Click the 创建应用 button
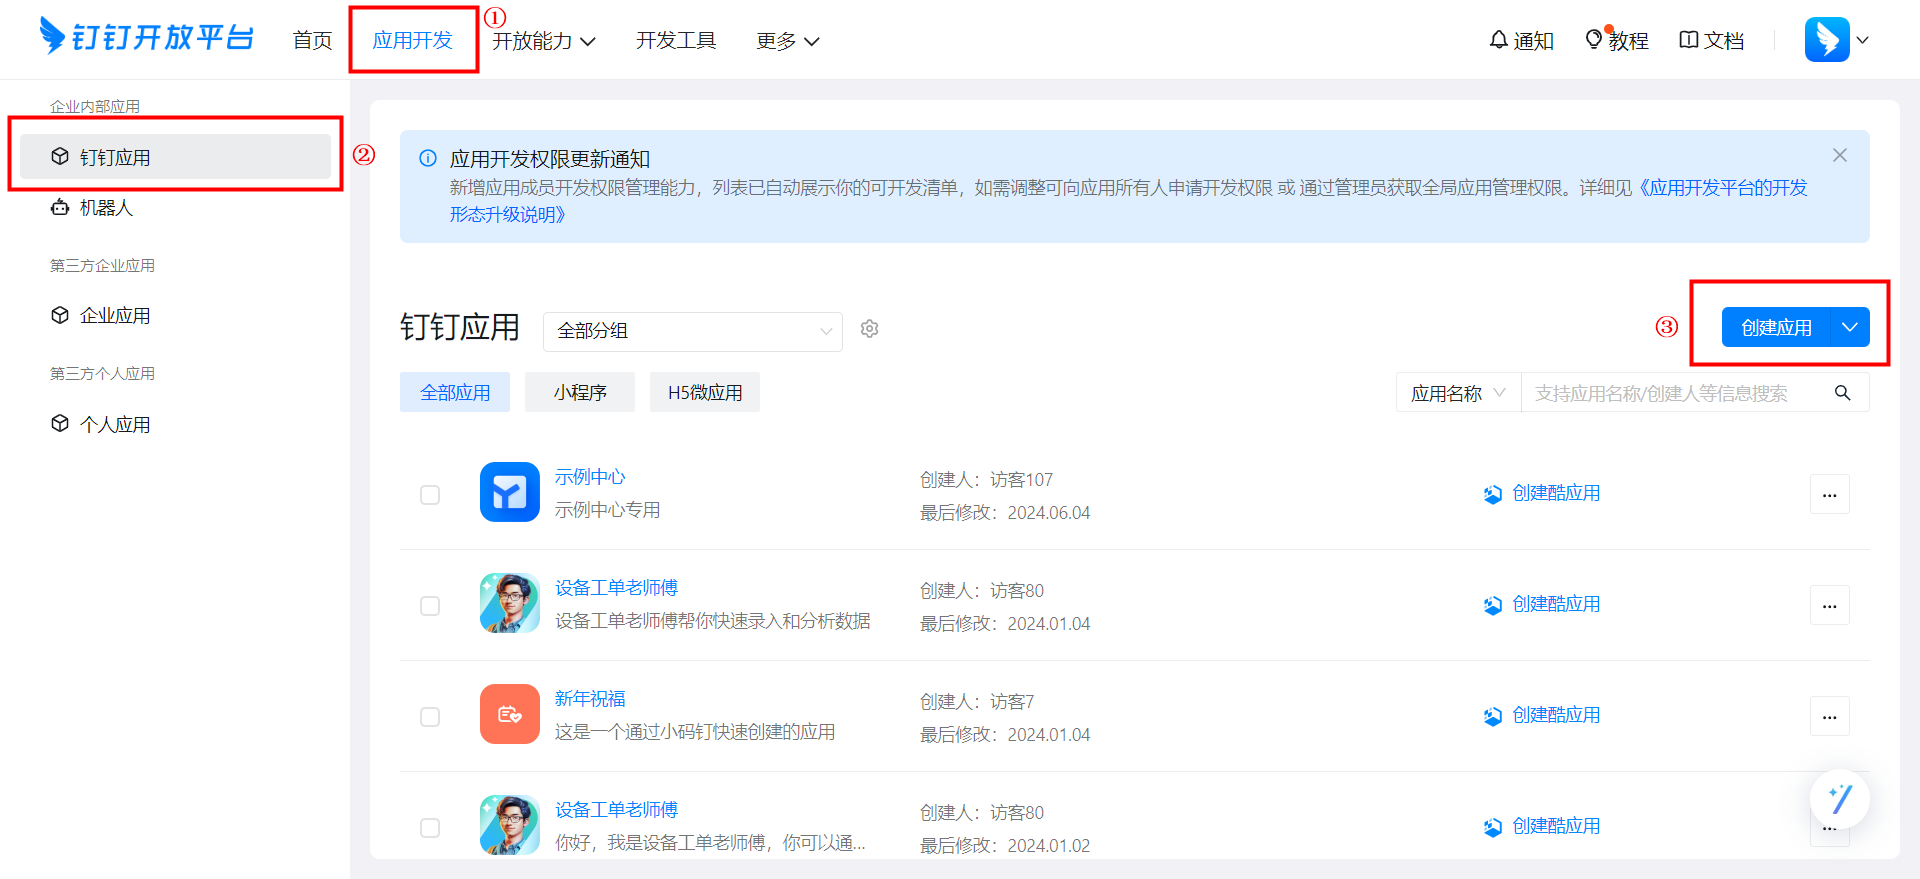The width and height of the screenshot is (1920, 879). 1776,327
